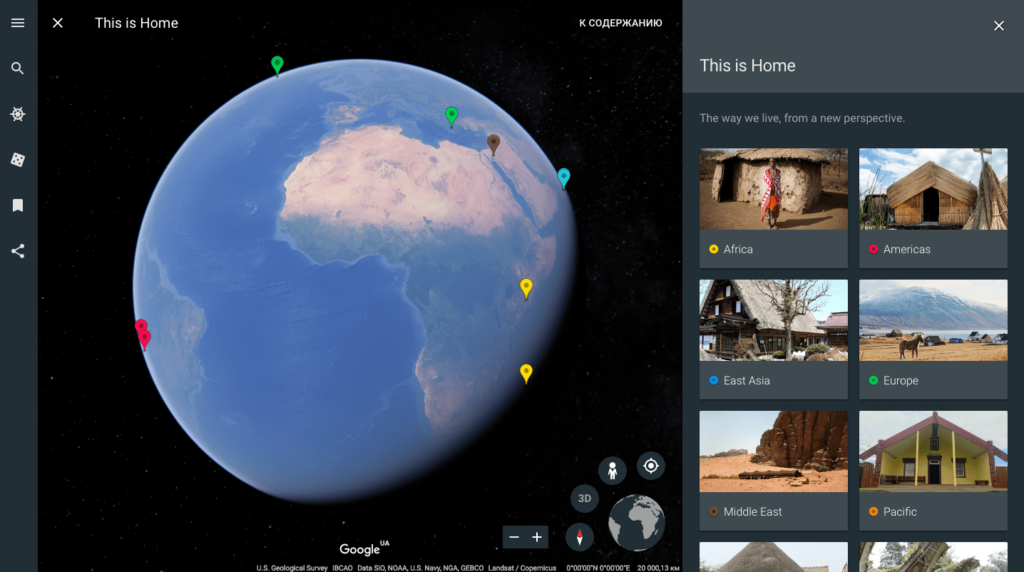Click the mini globe overview

click(x=637, y=522)
